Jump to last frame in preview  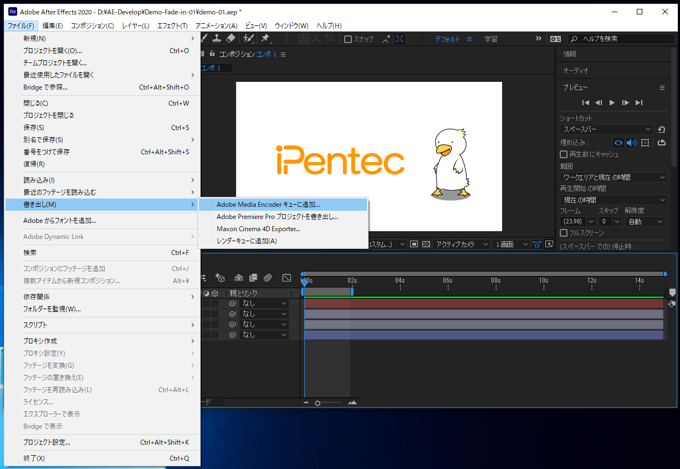(639, 103)
